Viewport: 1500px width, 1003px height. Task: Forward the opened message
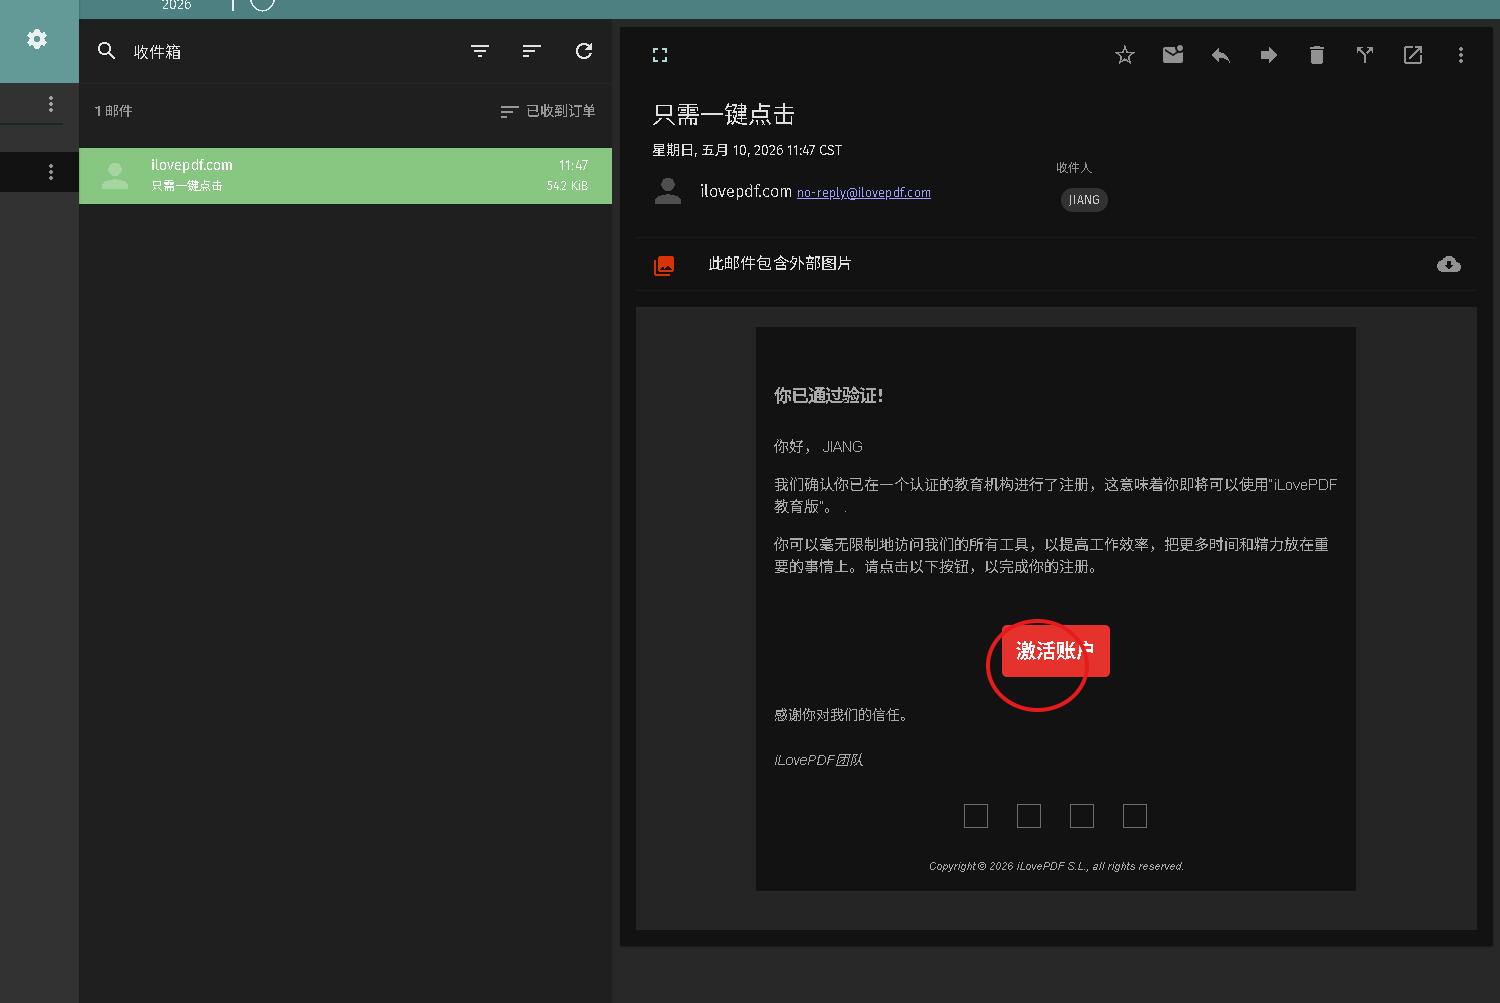pos(1269,55)
